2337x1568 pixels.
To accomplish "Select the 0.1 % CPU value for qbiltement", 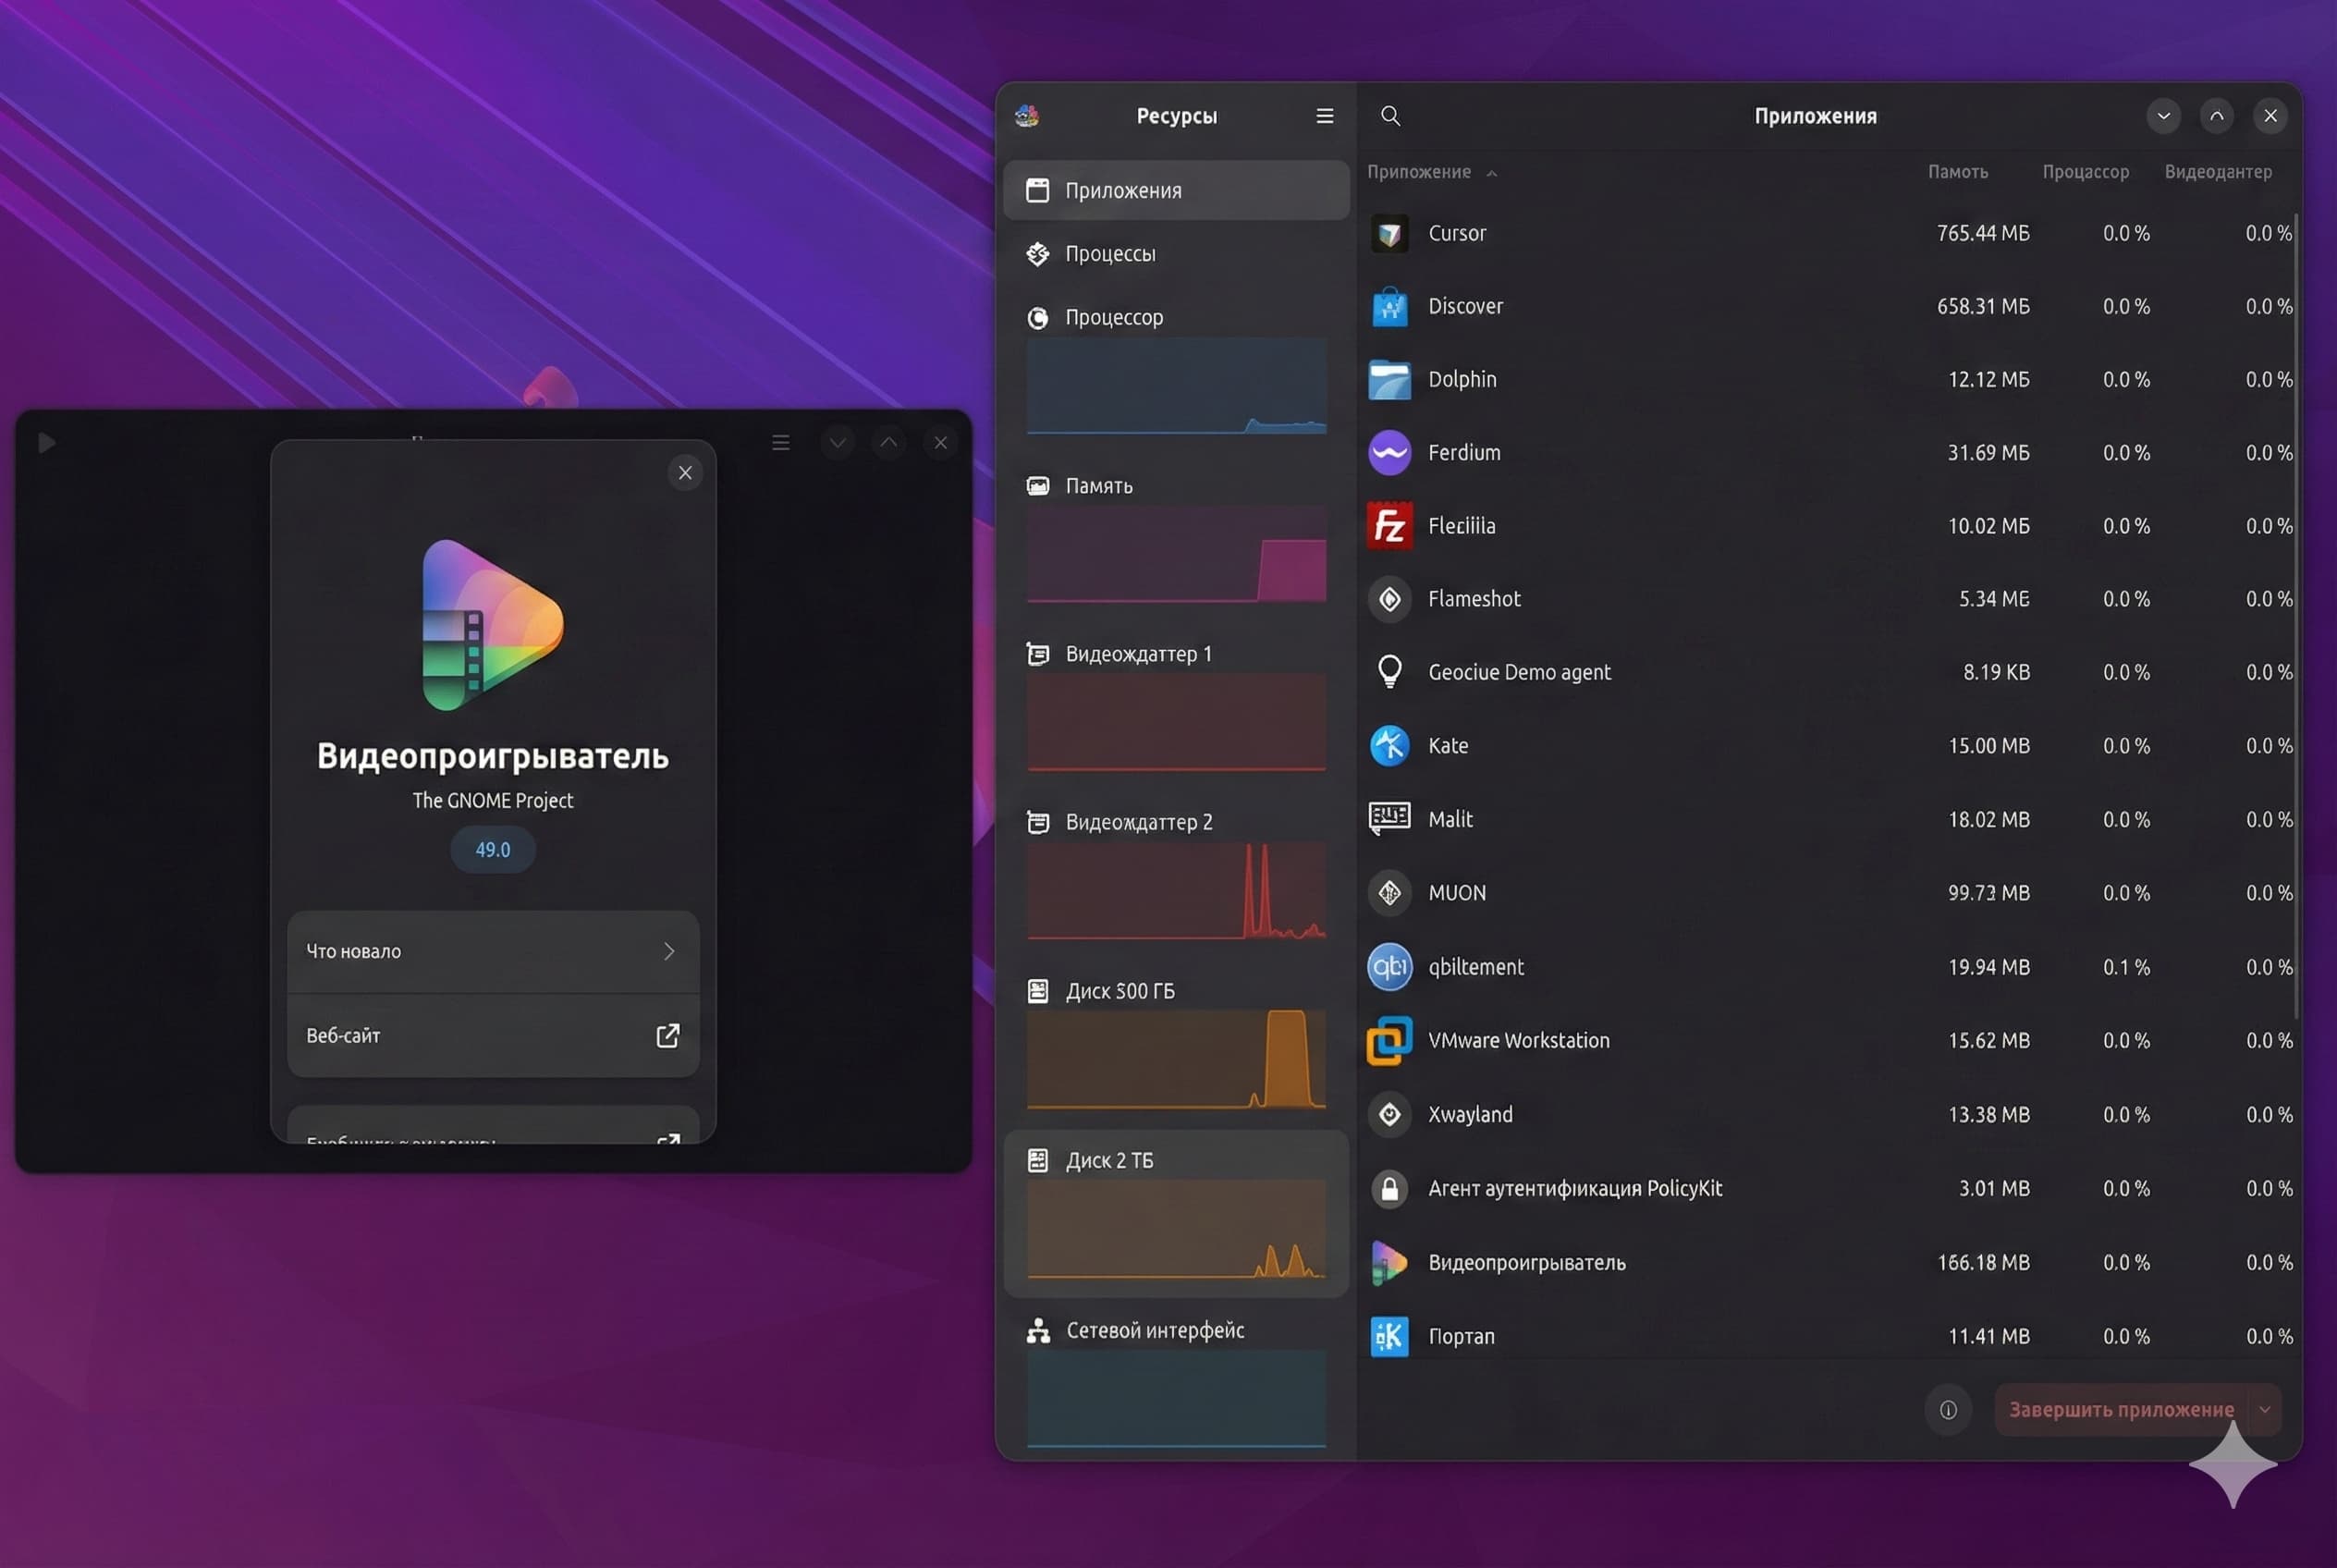I will pos(2126,967).
